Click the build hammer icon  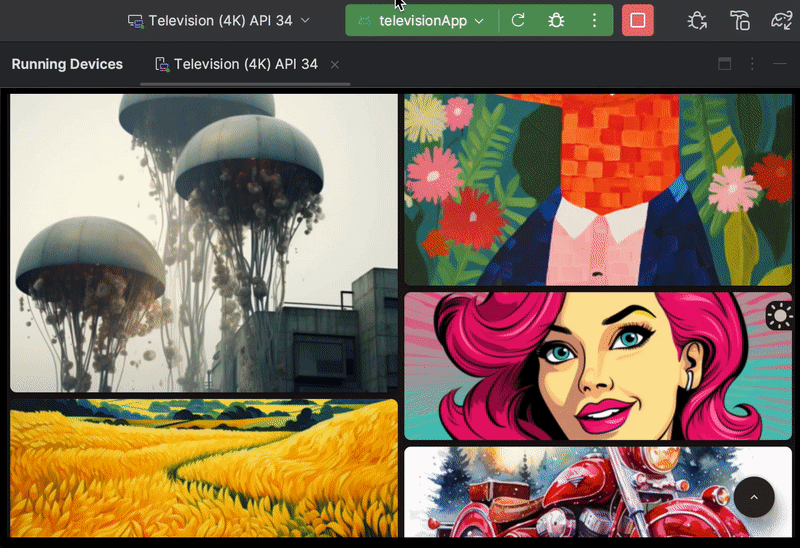740,21
